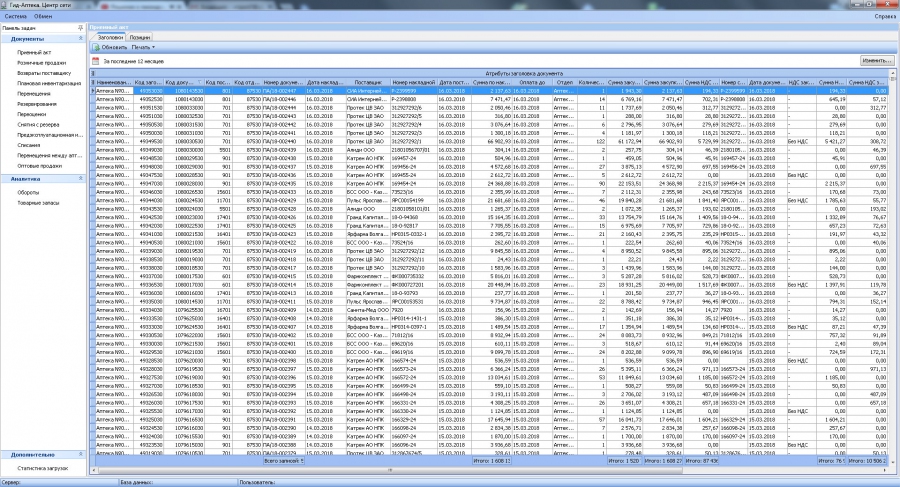Click the refresh icon beside Обновить
900x487 pixels.
(96, 47)
